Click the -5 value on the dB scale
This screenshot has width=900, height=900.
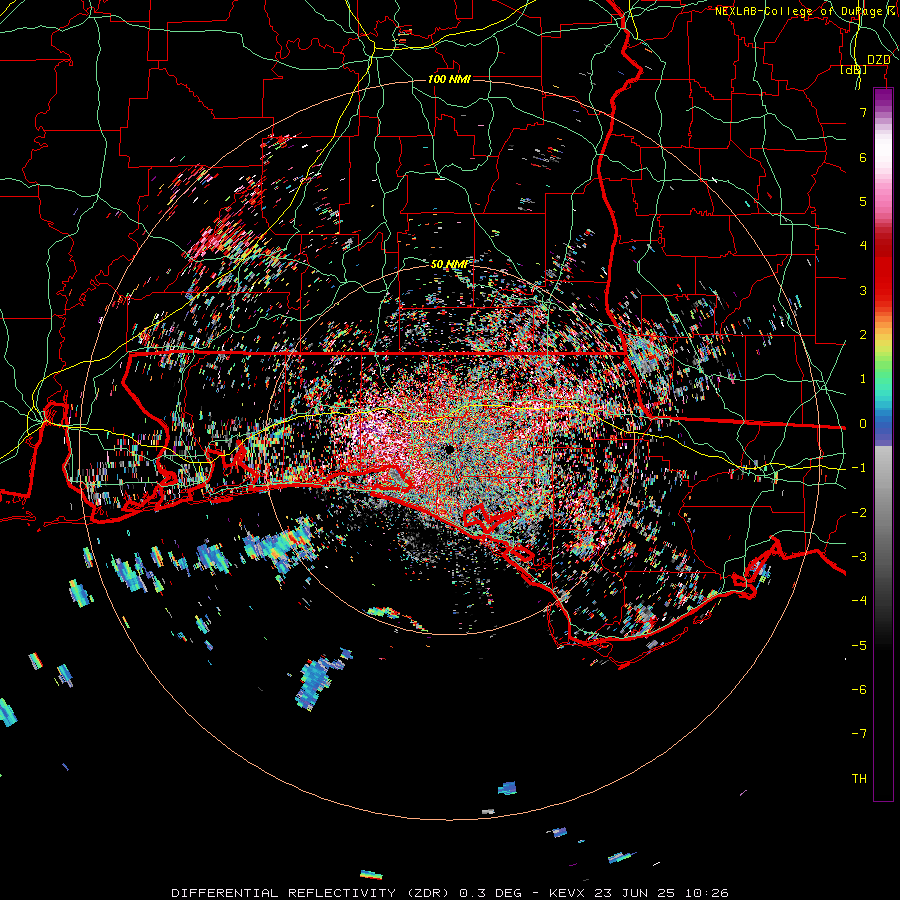pyautogui.click(x=859, y=645)
